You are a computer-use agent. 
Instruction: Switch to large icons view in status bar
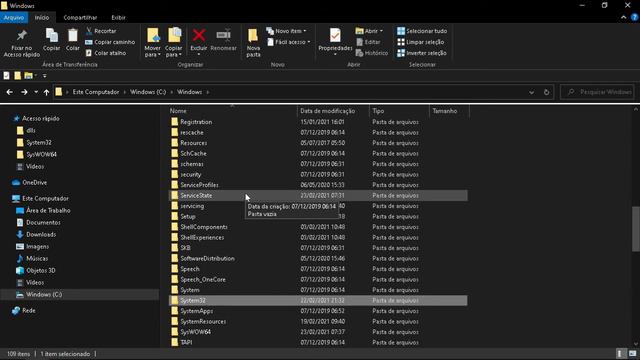633,354
